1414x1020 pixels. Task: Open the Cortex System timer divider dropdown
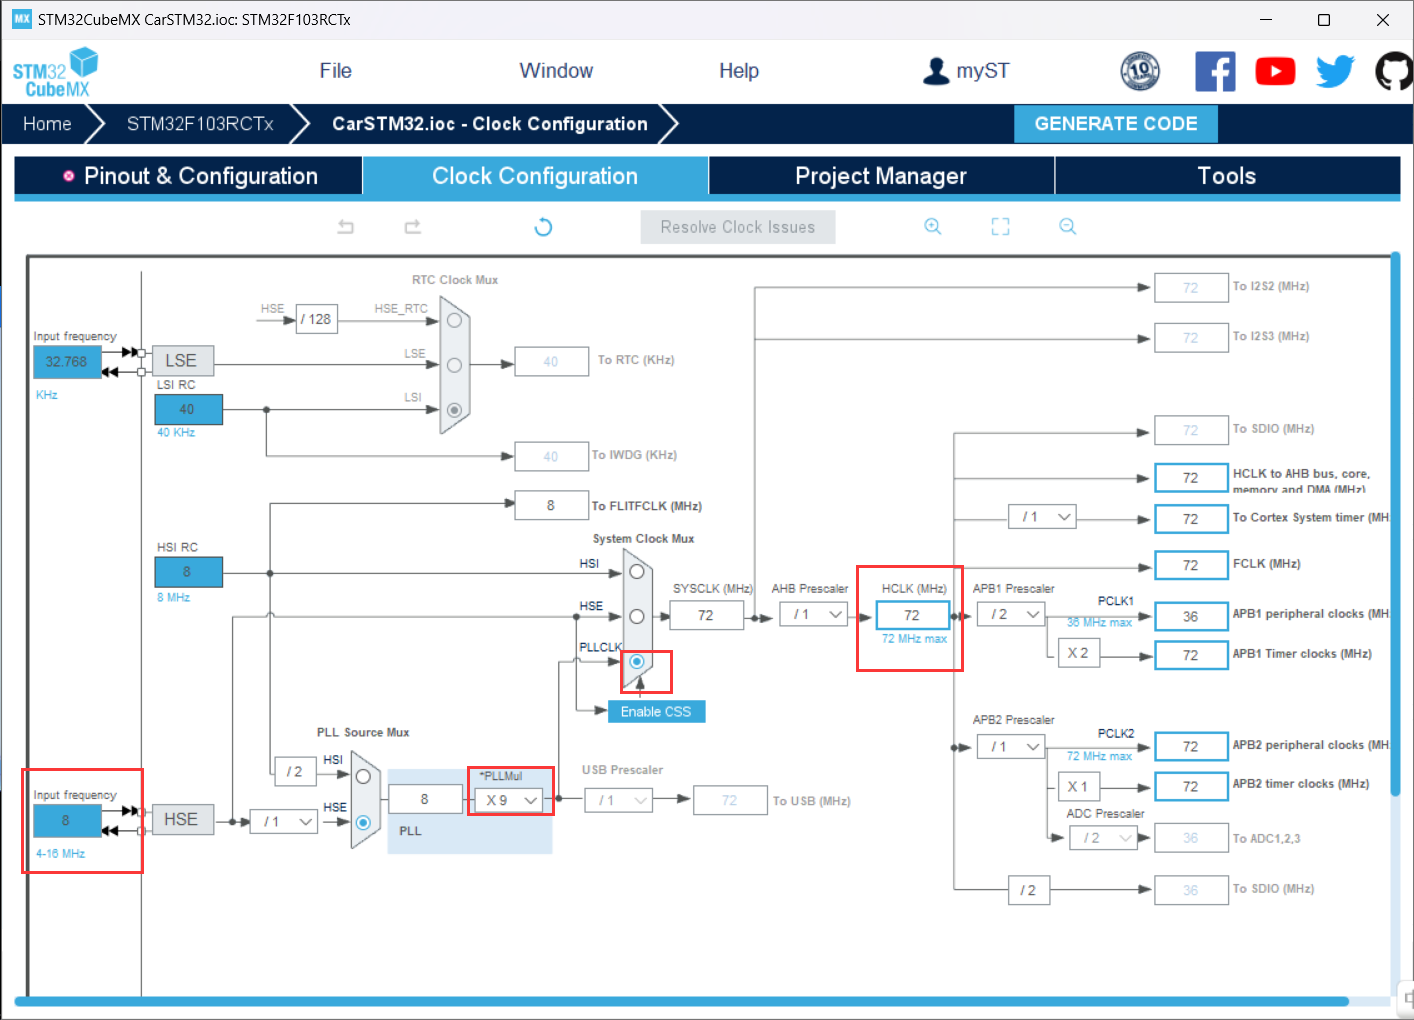click(1042, 517)
